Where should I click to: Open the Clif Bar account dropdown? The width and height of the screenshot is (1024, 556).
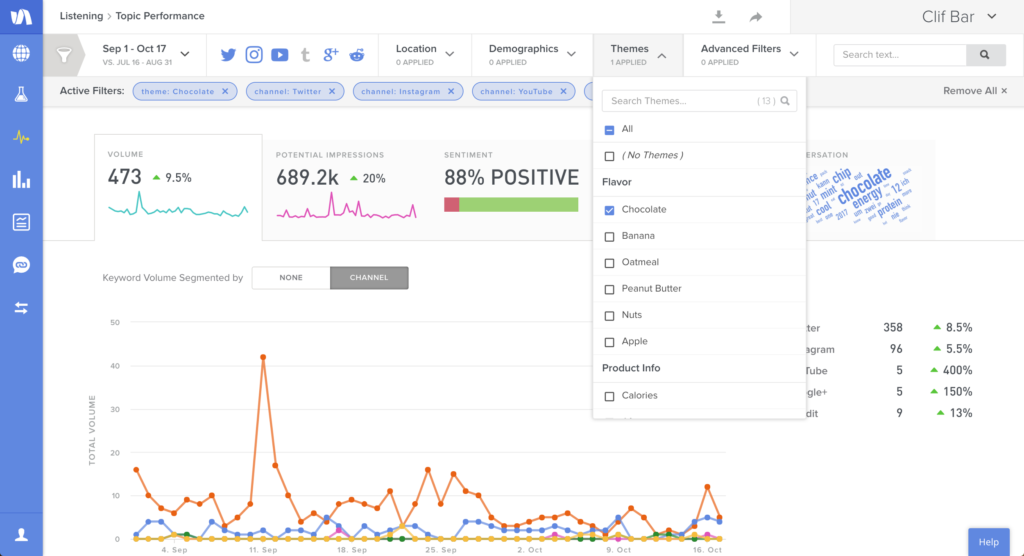pos(959,17)
